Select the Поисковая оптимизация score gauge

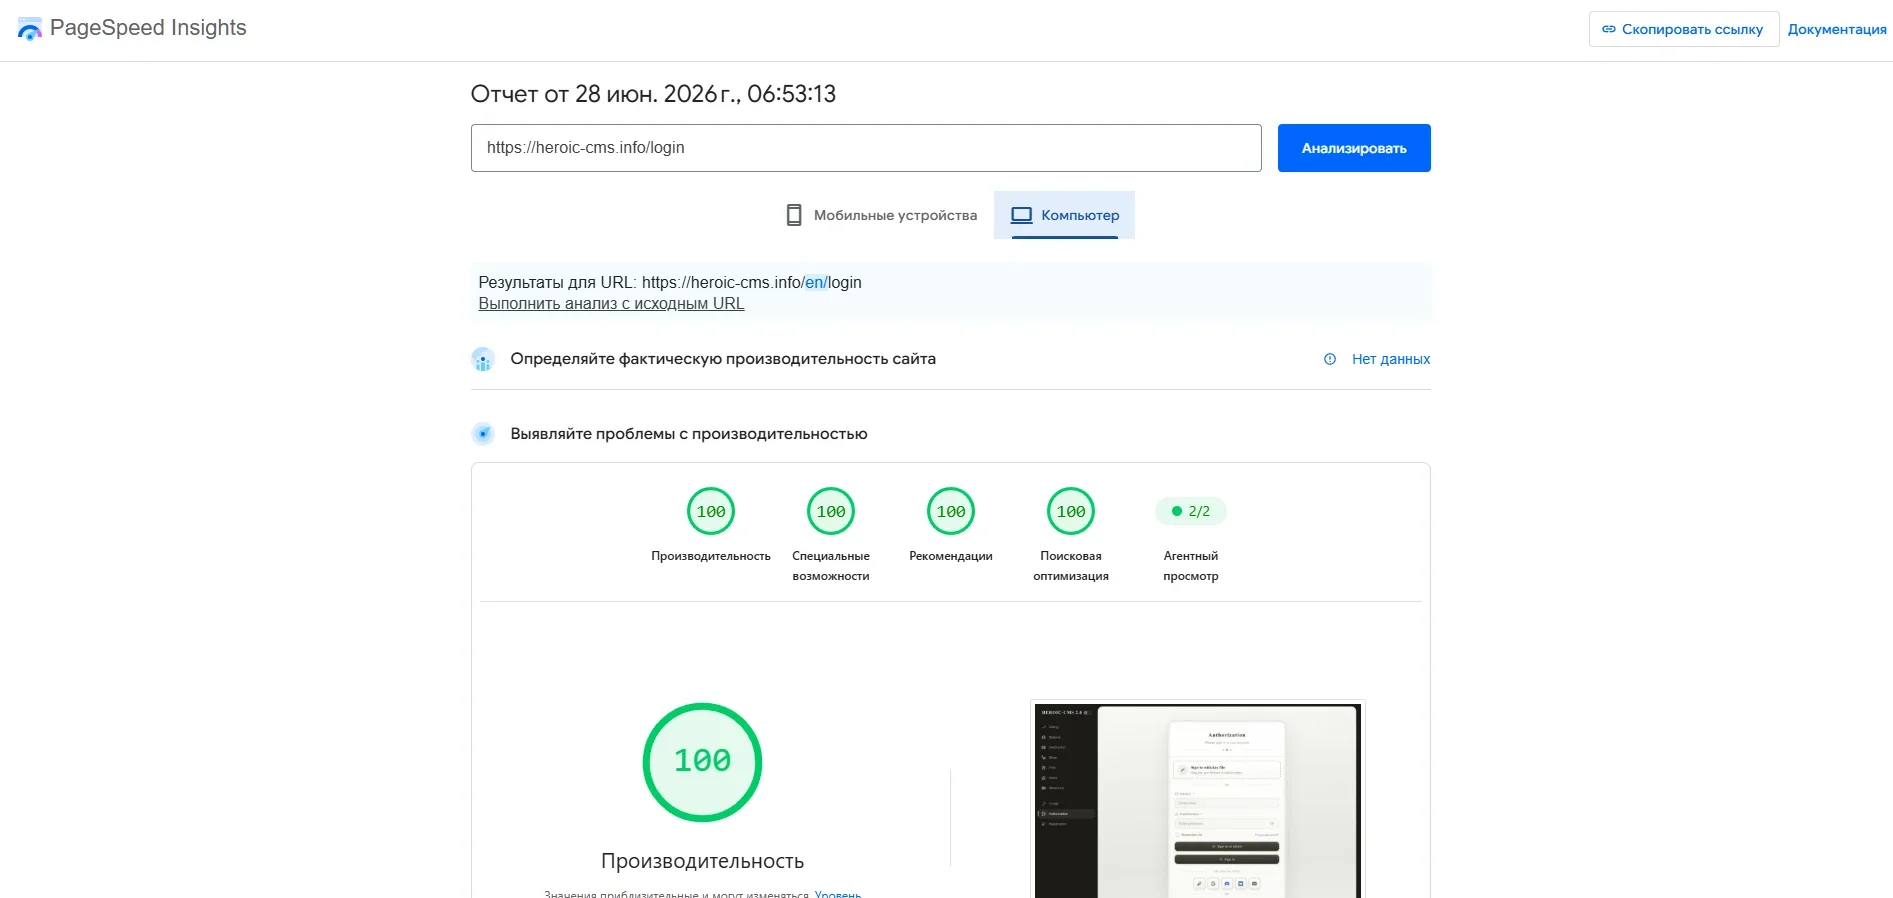(1071, 512)
